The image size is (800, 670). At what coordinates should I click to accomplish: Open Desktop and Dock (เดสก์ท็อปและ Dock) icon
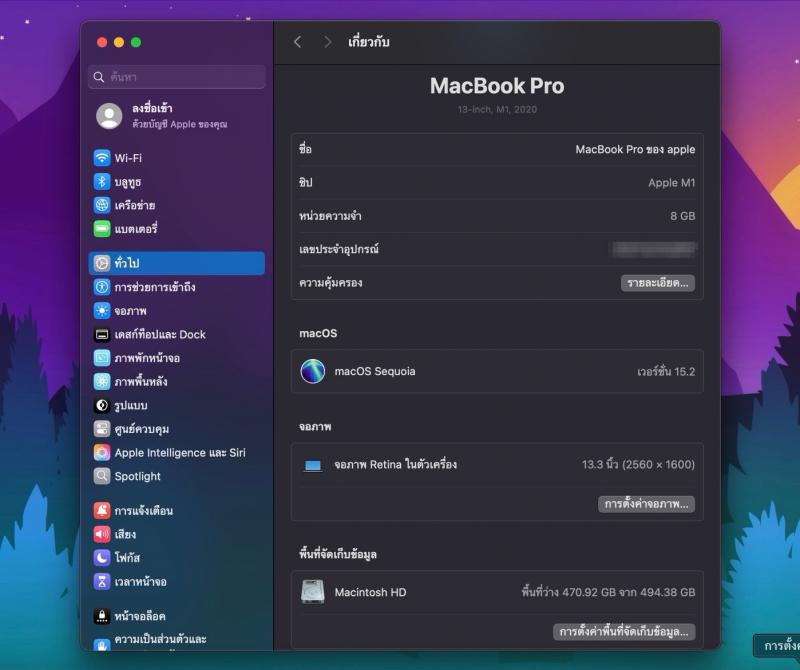click(102, 334)
